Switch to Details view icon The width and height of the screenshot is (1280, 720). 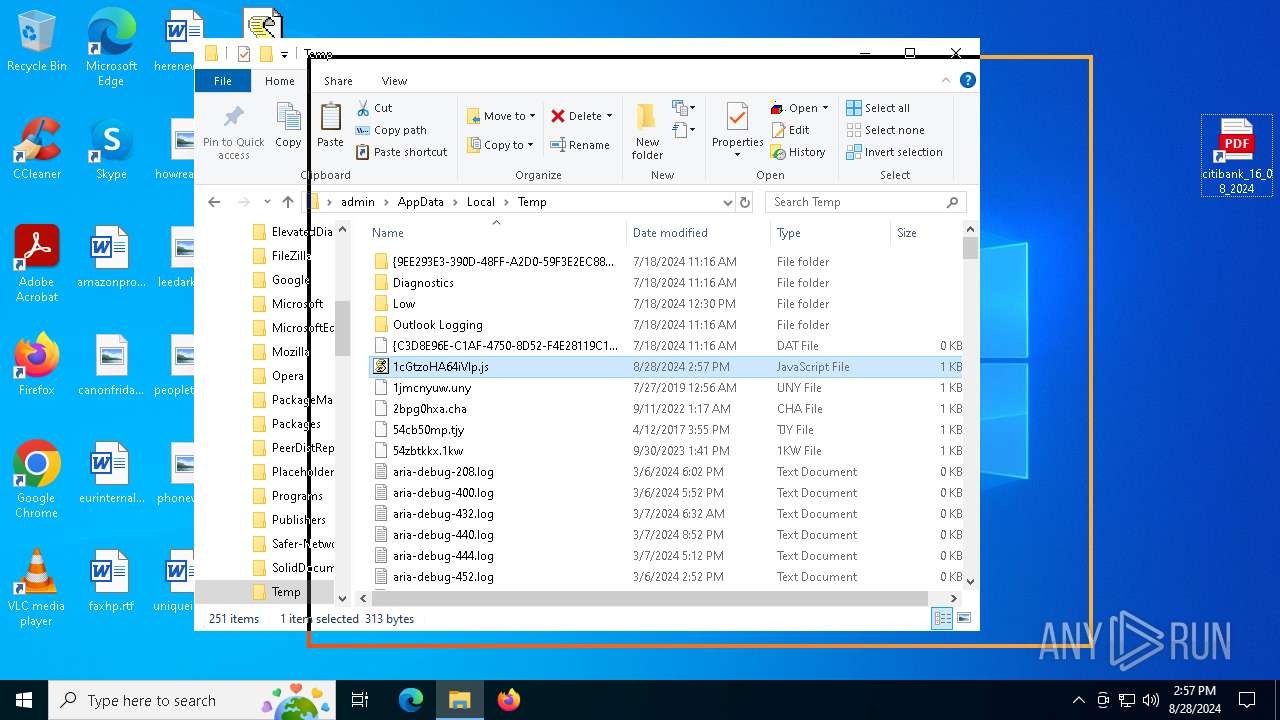[x=942, y=619]
